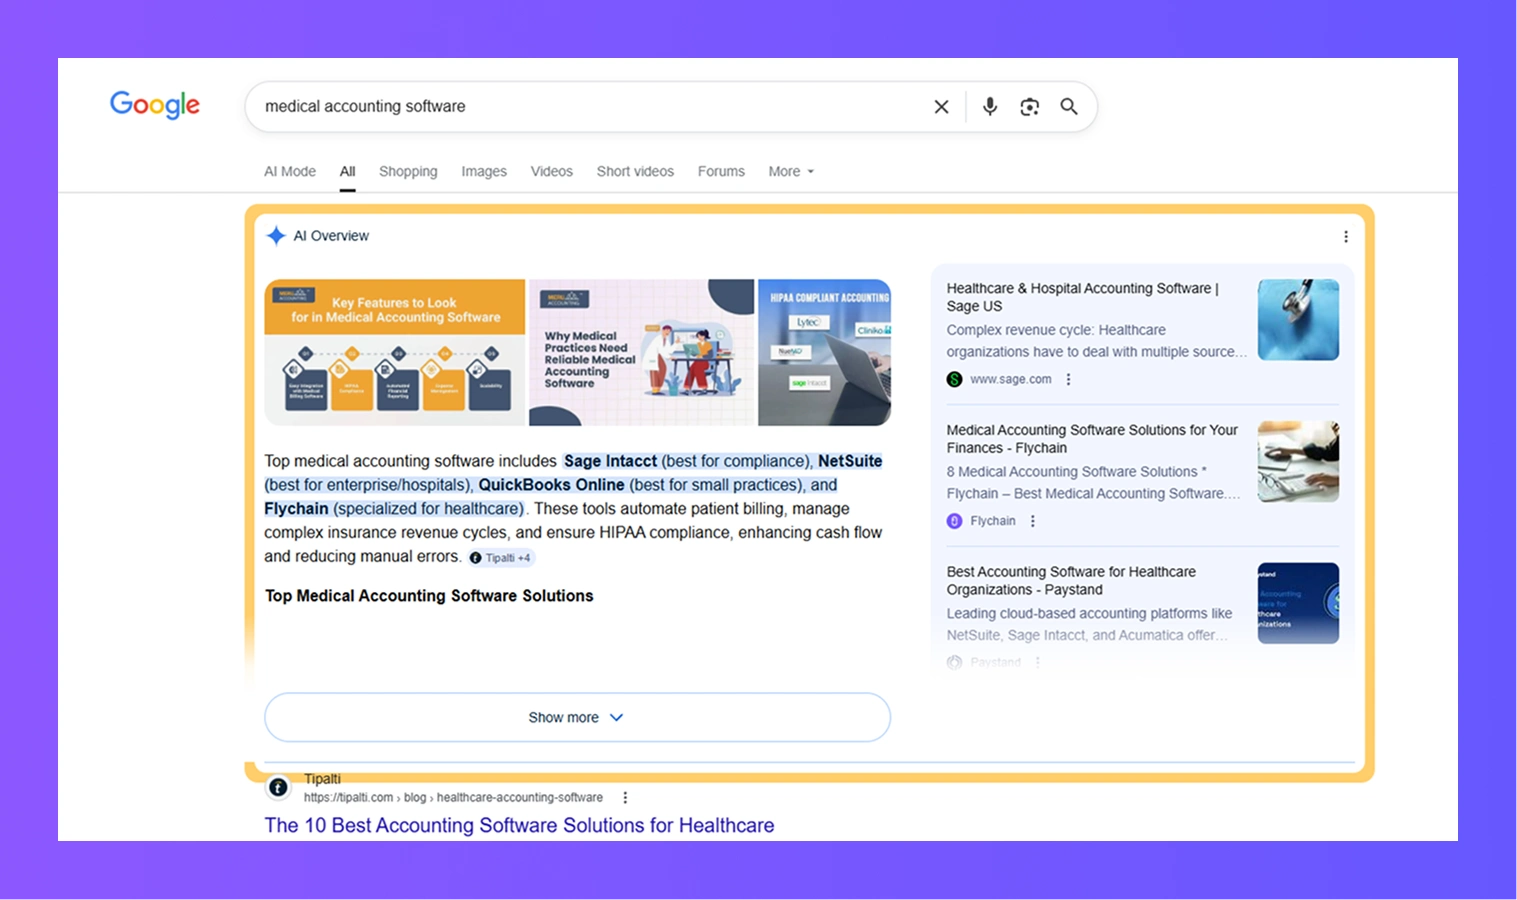This screenshot has height=900, width=1517.
Task: Open the Shopping tab
Action: click(x=408, y=172)
